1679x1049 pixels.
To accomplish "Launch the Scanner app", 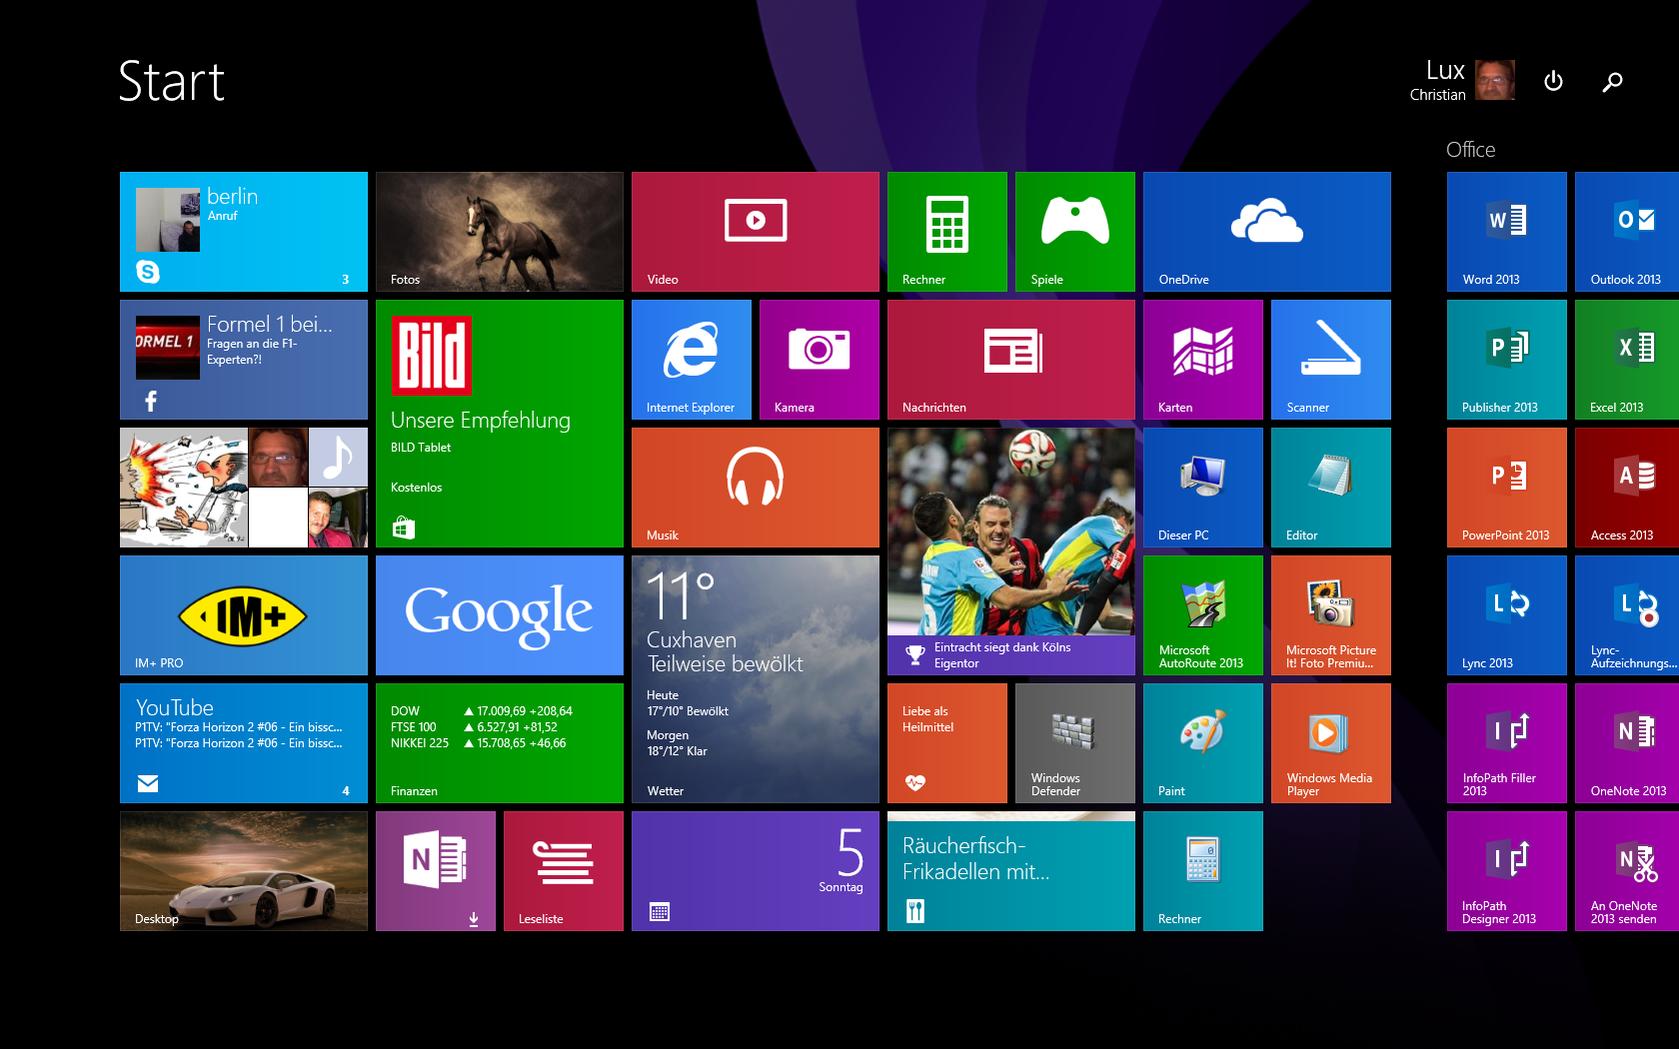I will (x=1332, y=360).
